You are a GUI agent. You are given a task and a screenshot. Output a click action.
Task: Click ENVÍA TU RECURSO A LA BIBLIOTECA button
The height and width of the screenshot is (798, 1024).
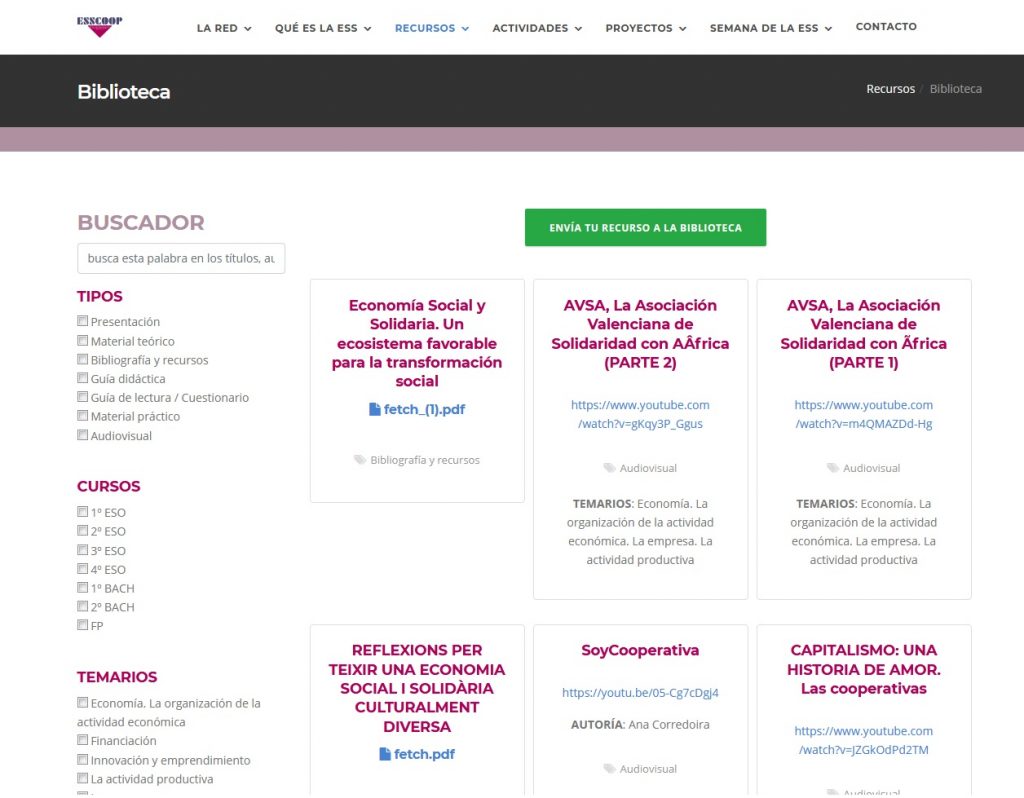645,227
